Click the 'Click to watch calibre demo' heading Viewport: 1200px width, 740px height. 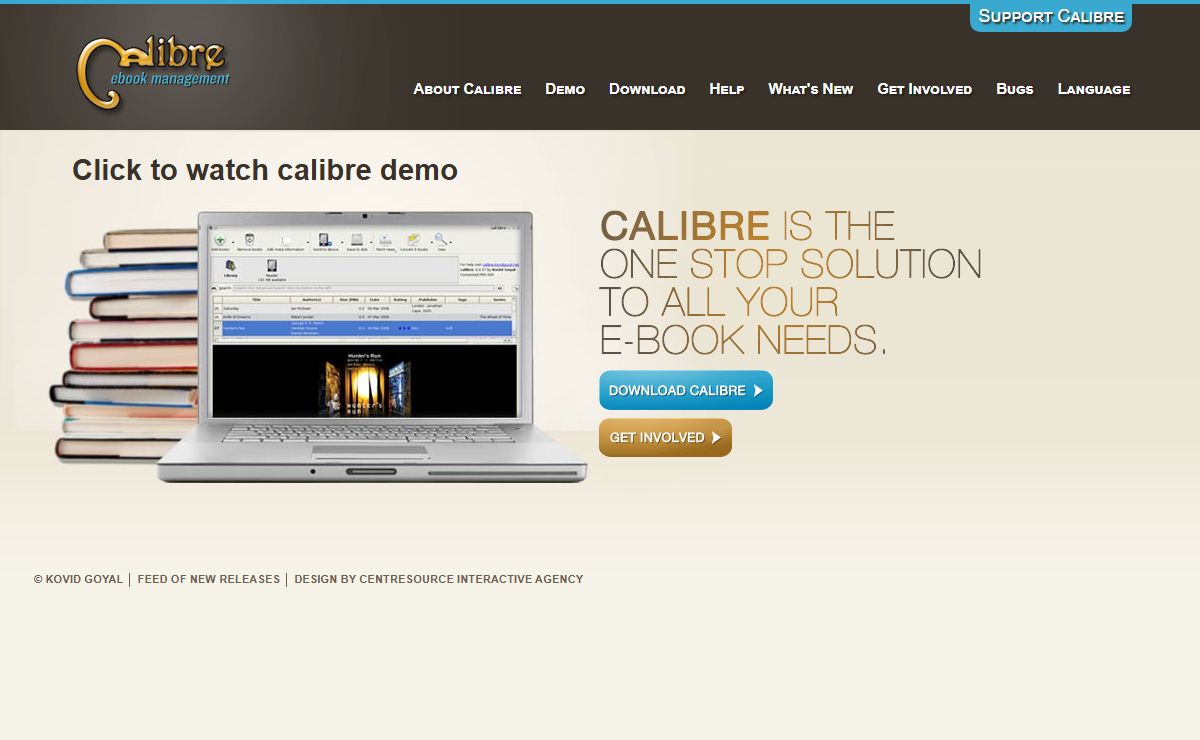pos(265,170)
